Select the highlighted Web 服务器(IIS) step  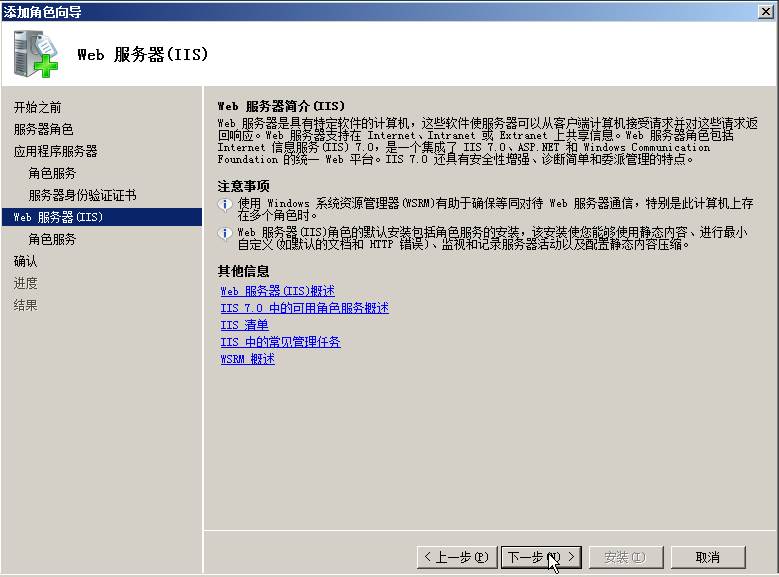click(102, 217)
